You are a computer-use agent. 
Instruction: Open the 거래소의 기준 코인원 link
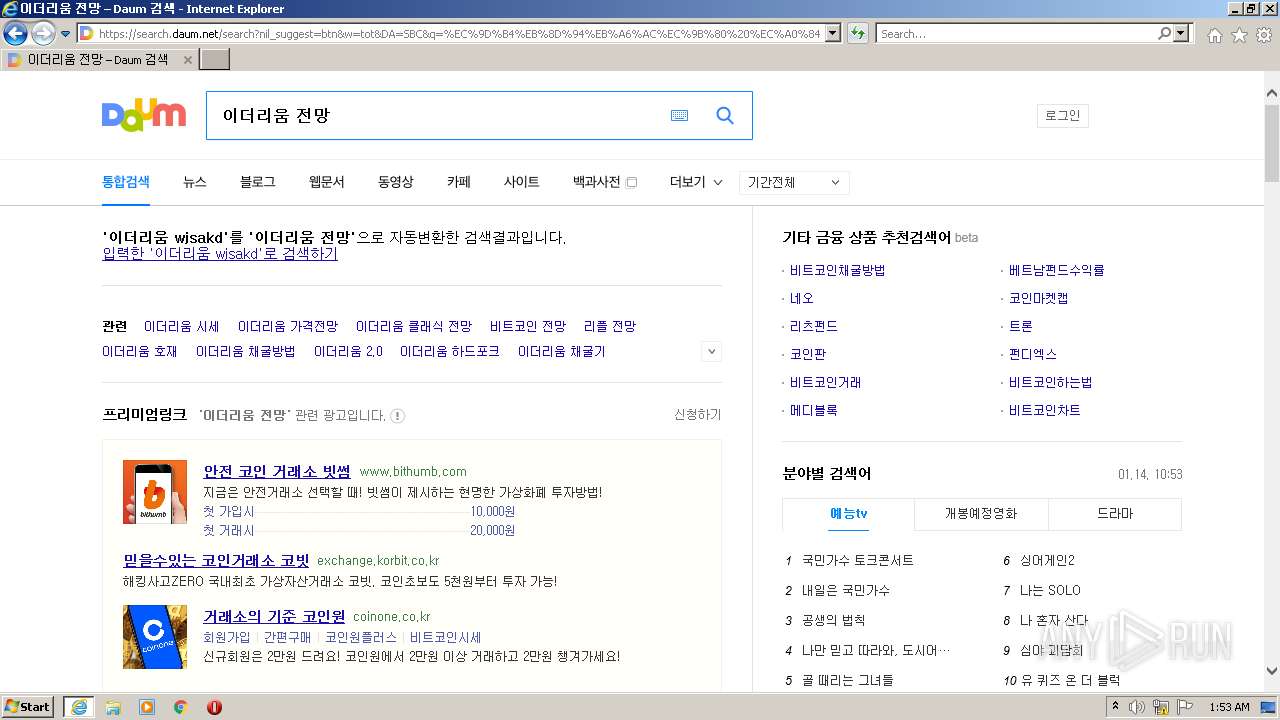pos(274,617)
